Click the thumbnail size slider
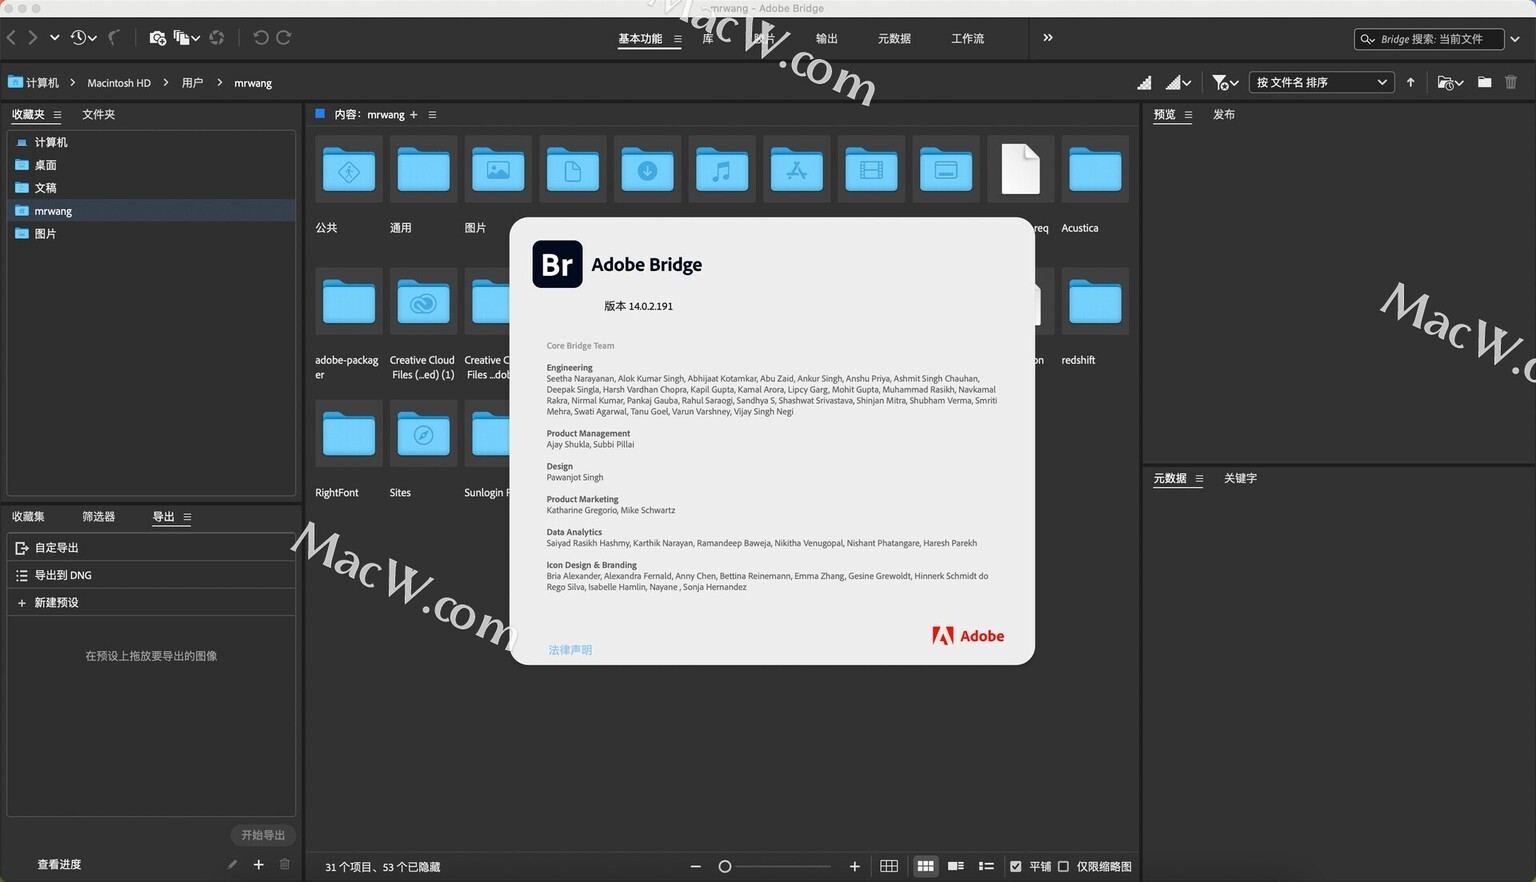1536x882 pixels. point(777,867)
